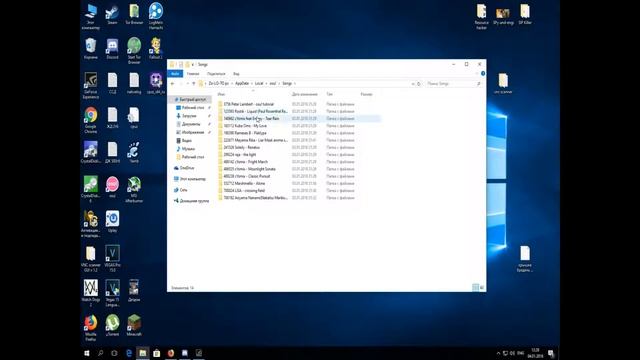Viewport: 640px width, 360px height.
Task: Go back in File Explorer
Action: pos(173,83)
